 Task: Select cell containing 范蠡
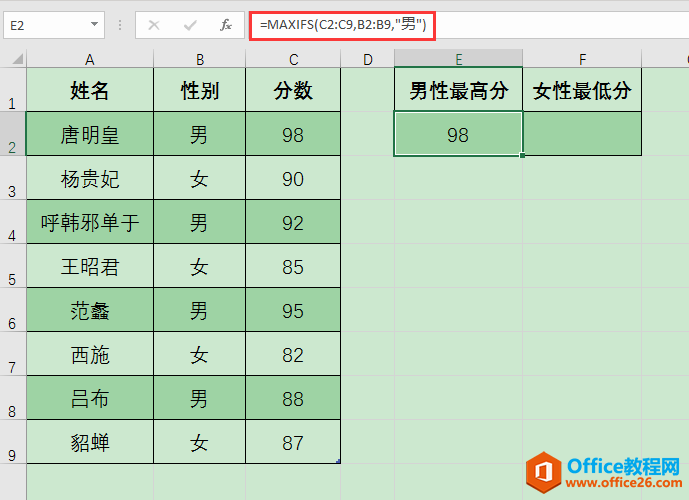click(x=90, y=310)
